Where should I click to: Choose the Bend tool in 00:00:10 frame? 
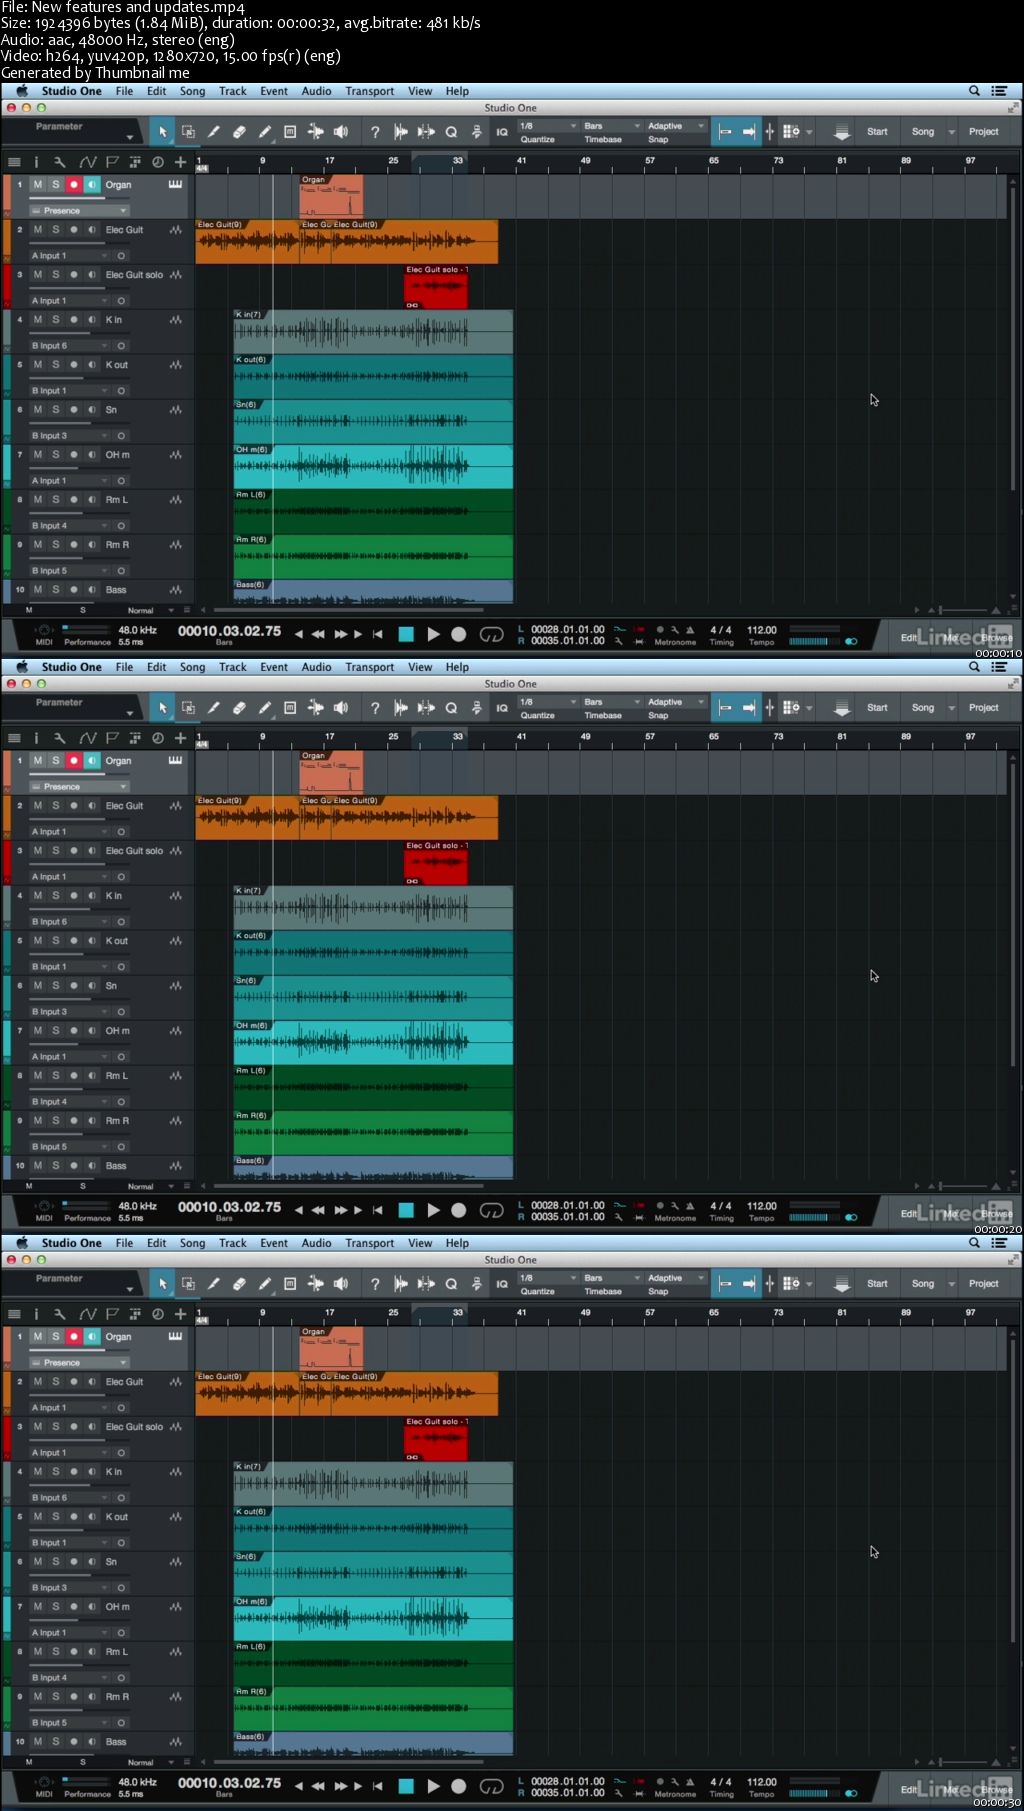point(315,132)
